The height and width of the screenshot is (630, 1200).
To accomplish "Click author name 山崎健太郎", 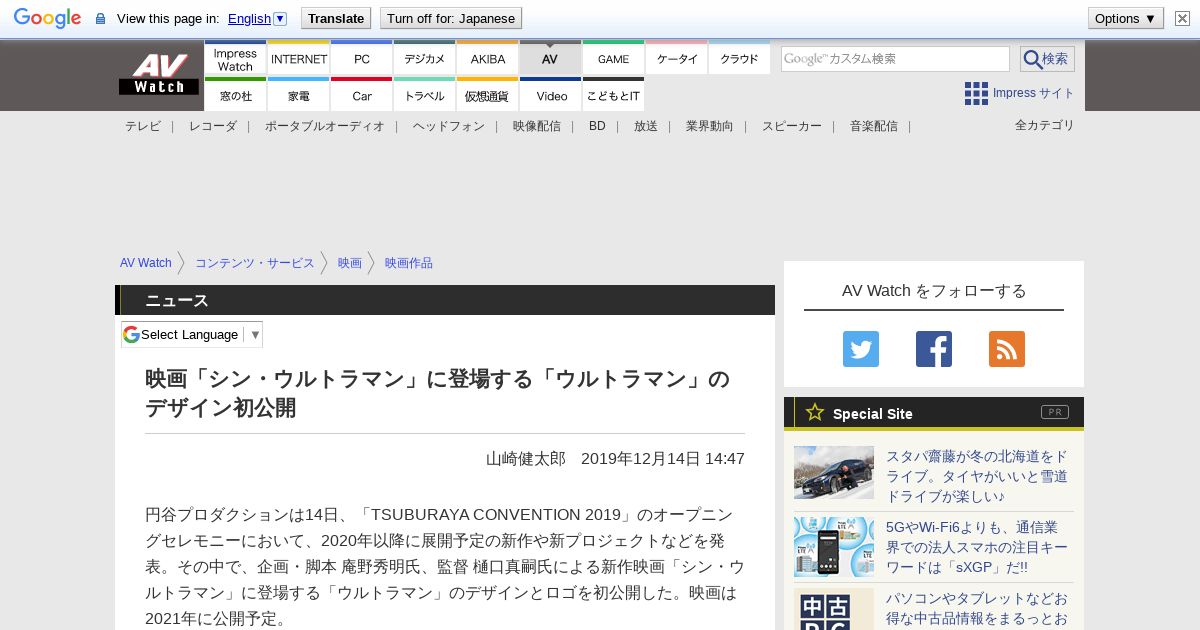I will [526, 458].
